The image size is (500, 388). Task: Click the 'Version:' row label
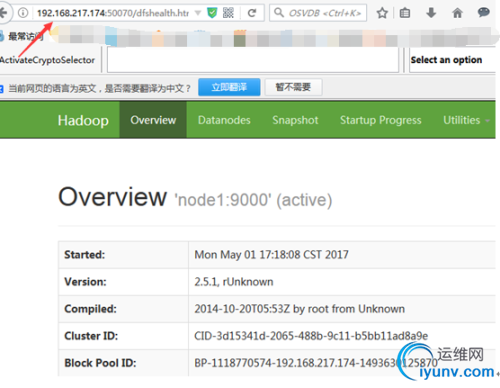pos(85,282)
